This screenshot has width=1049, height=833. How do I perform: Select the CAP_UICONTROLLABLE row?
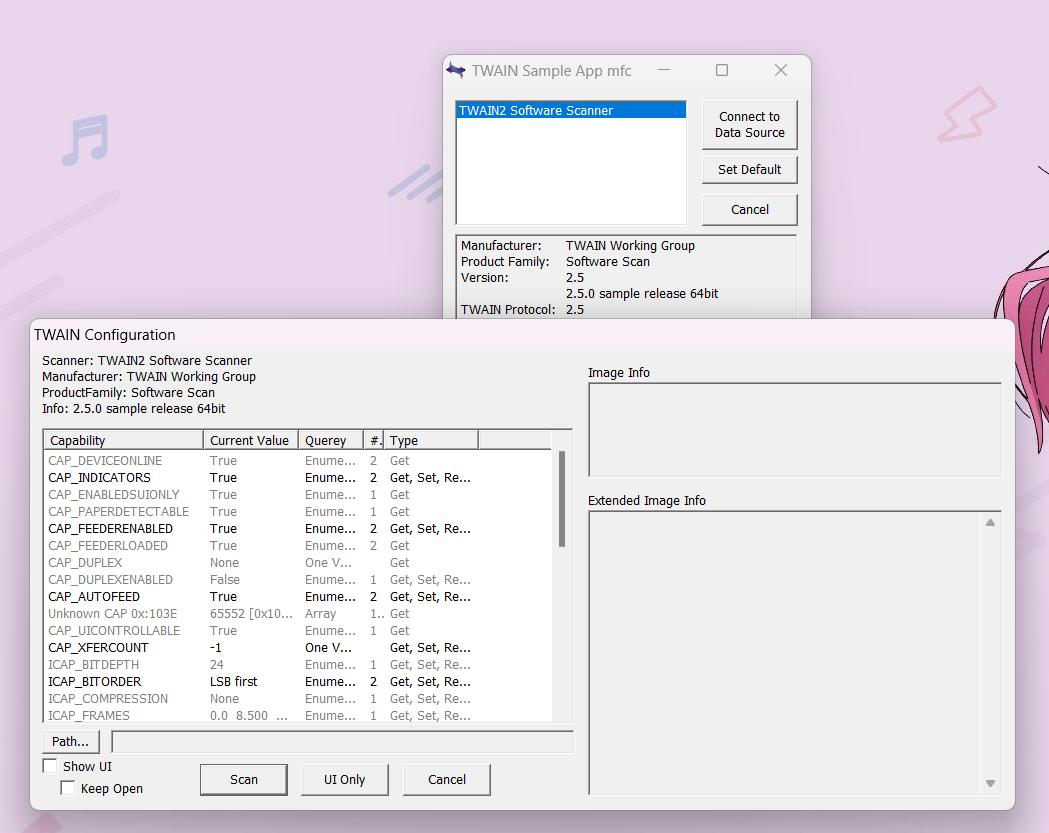pyautogui.click(x=298, y=631)
